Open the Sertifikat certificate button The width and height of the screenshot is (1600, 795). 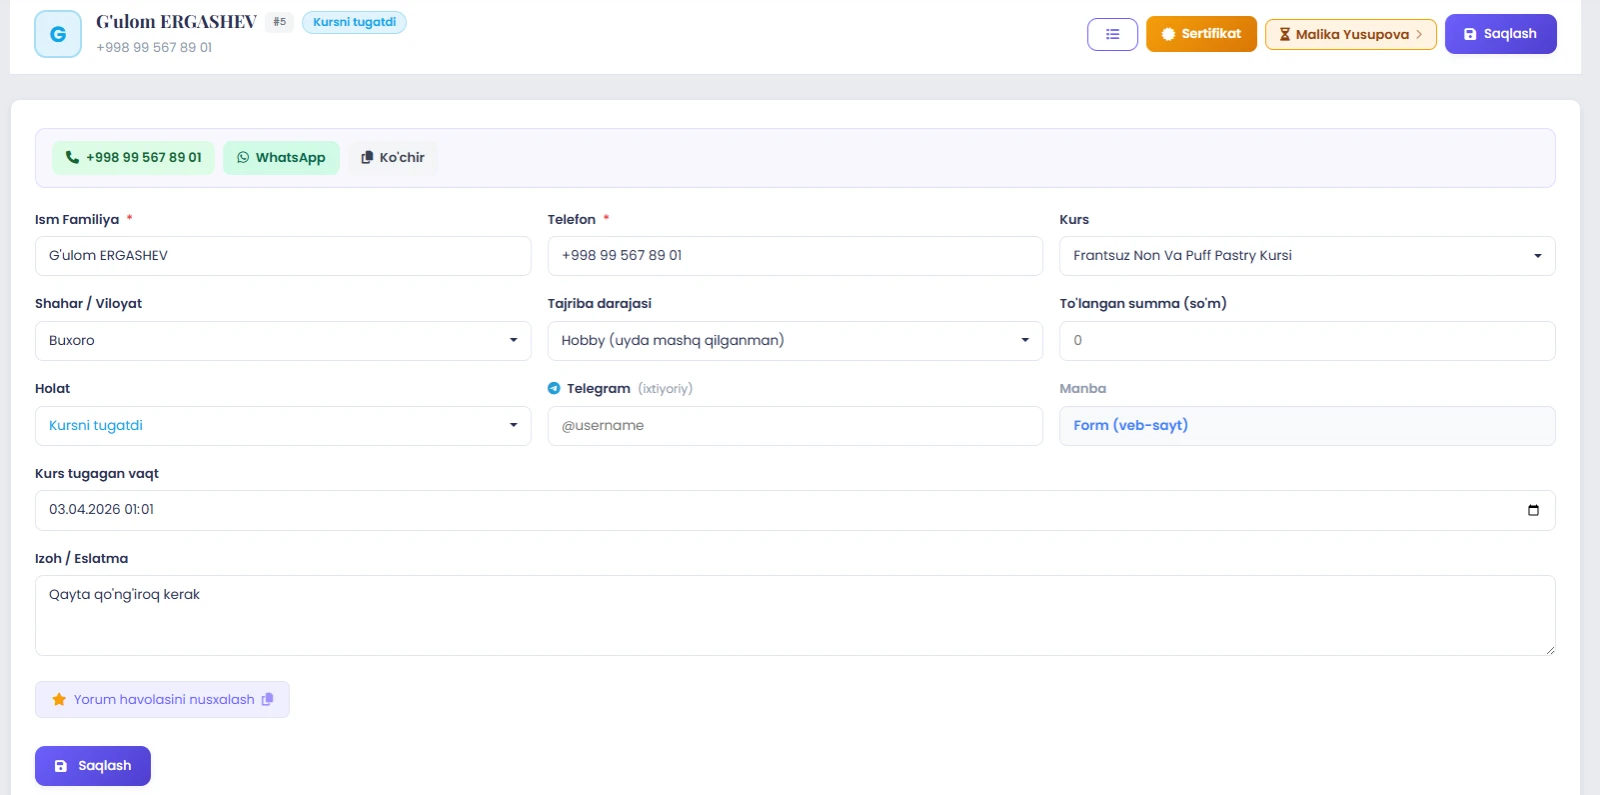click(1201, 34)
